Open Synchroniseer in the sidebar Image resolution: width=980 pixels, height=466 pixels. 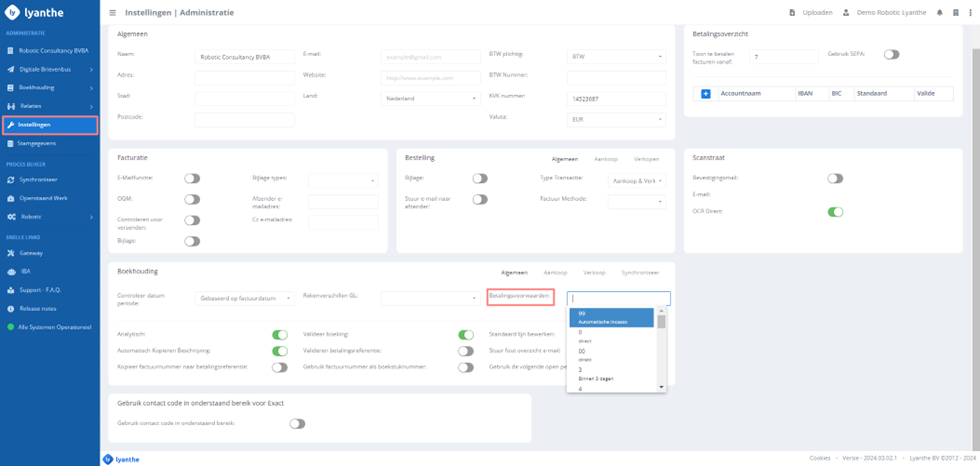tap(40, 180)
